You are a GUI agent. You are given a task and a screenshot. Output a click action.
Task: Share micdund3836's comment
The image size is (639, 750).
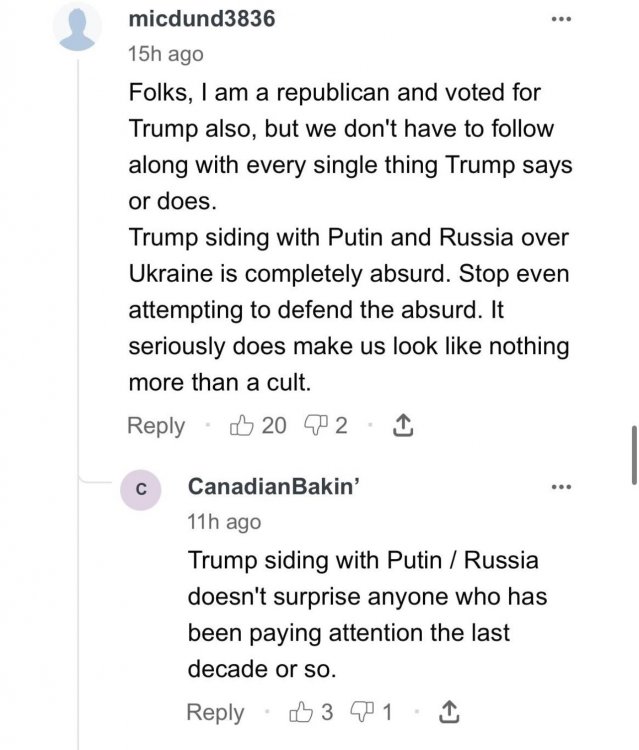click(x=401, y=426)
